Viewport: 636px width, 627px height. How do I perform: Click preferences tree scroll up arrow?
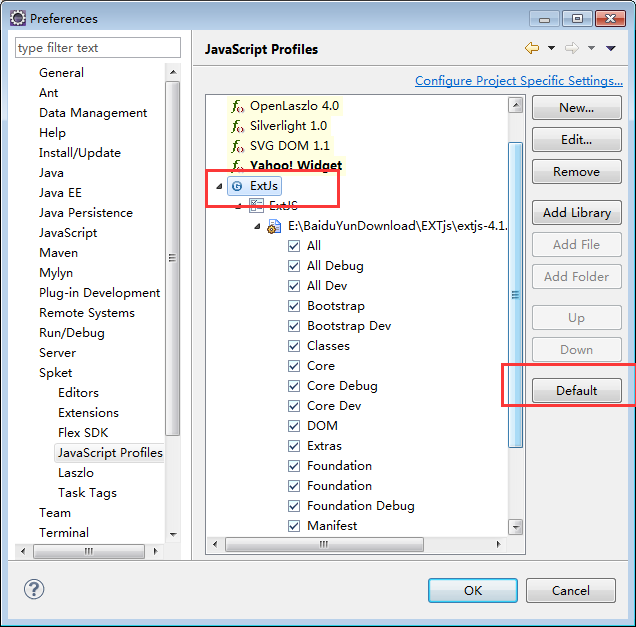pyautogui.click(x=173, y=72)
